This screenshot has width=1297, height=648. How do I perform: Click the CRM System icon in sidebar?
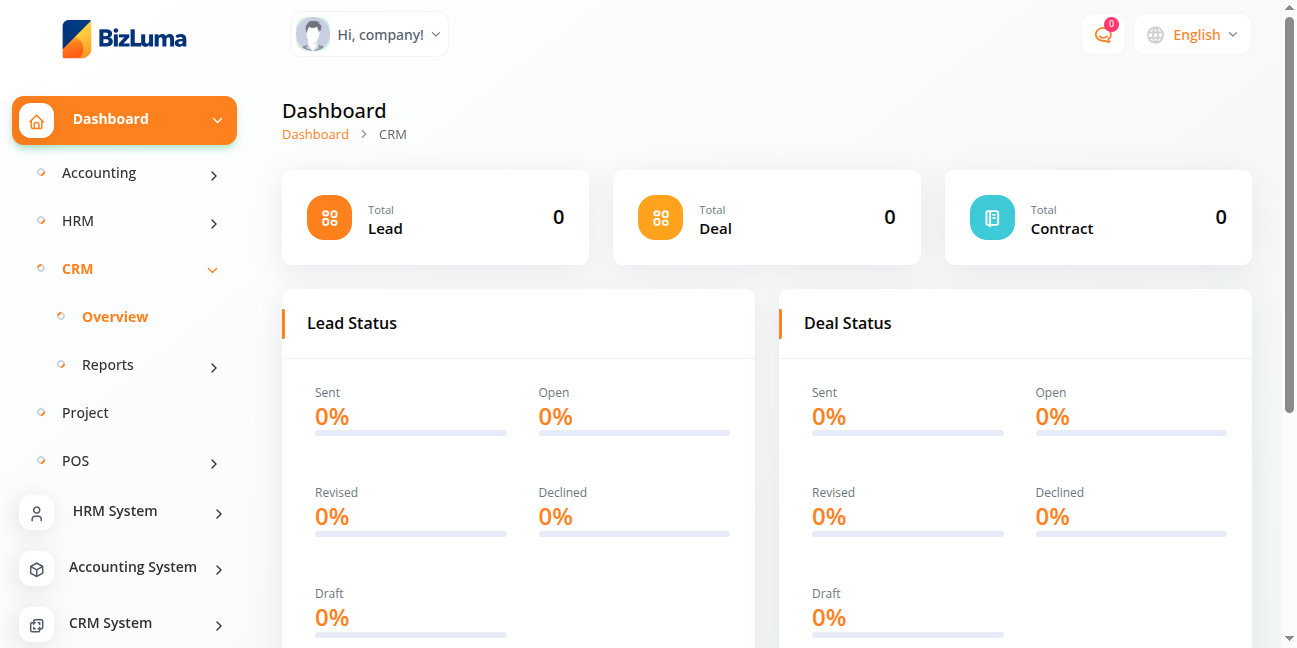pos(37,625)
